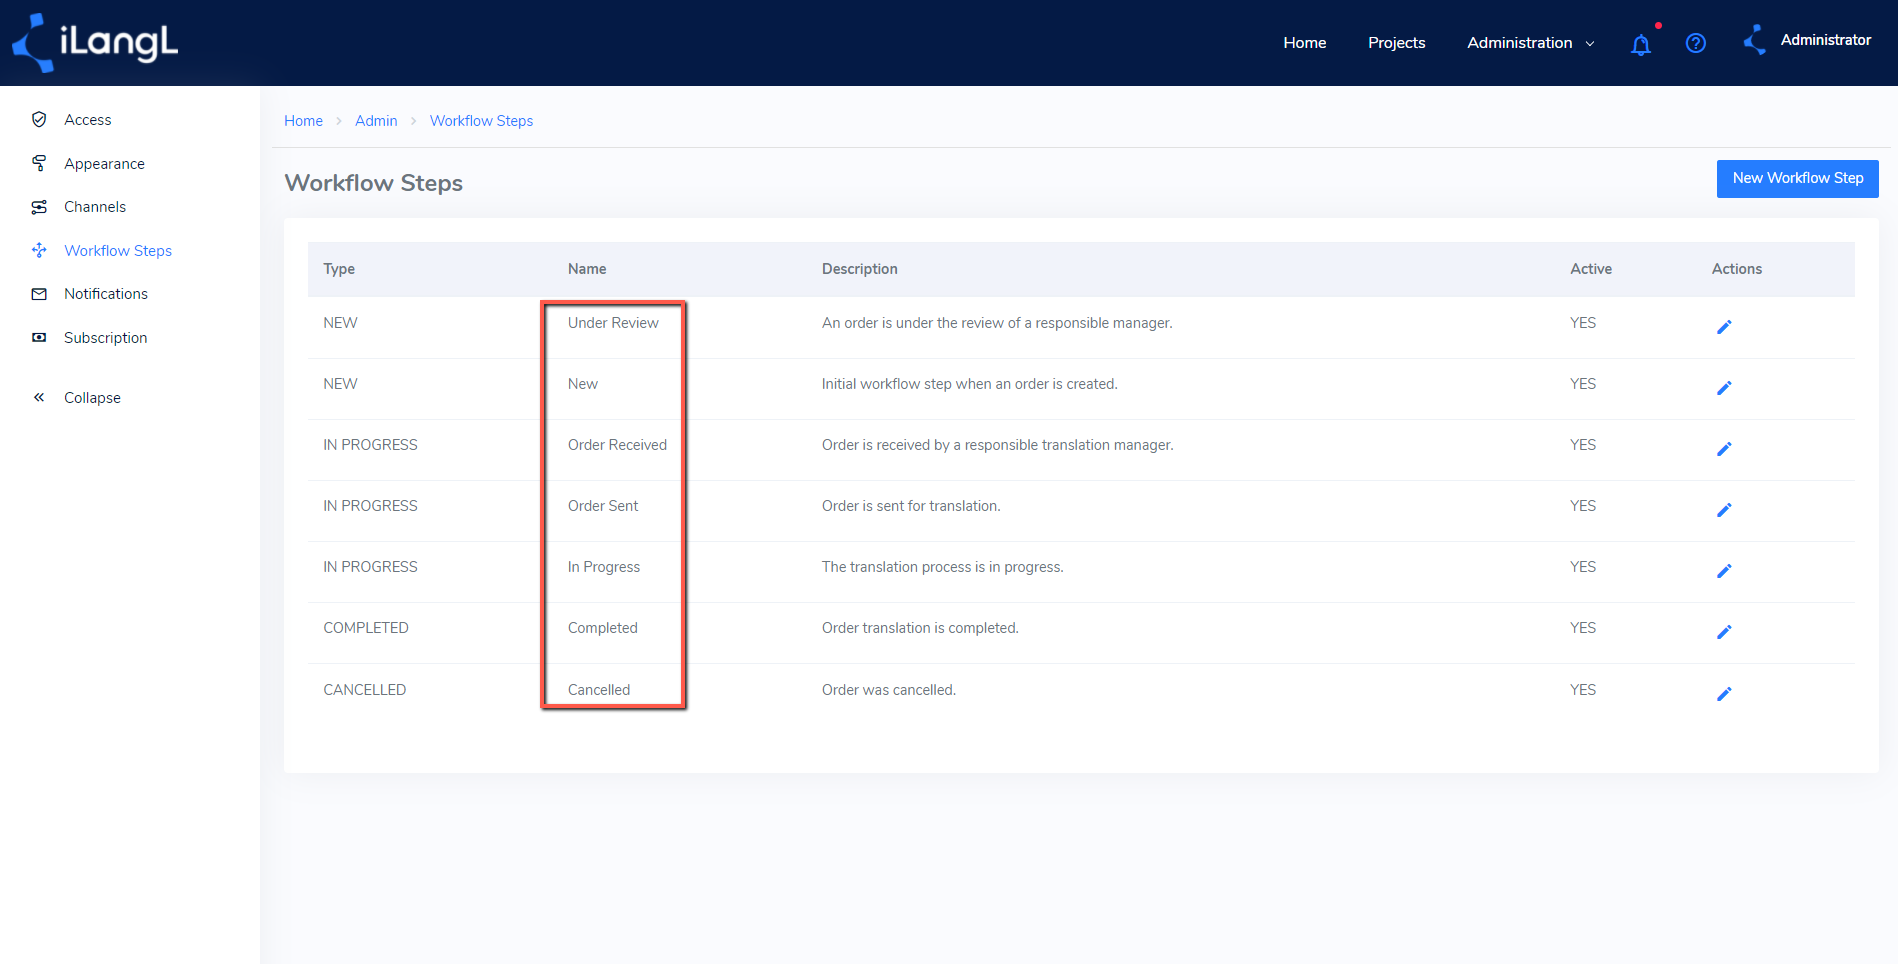
Task: Edit the Under Review workflow step
Action: tap(1724, 327)
